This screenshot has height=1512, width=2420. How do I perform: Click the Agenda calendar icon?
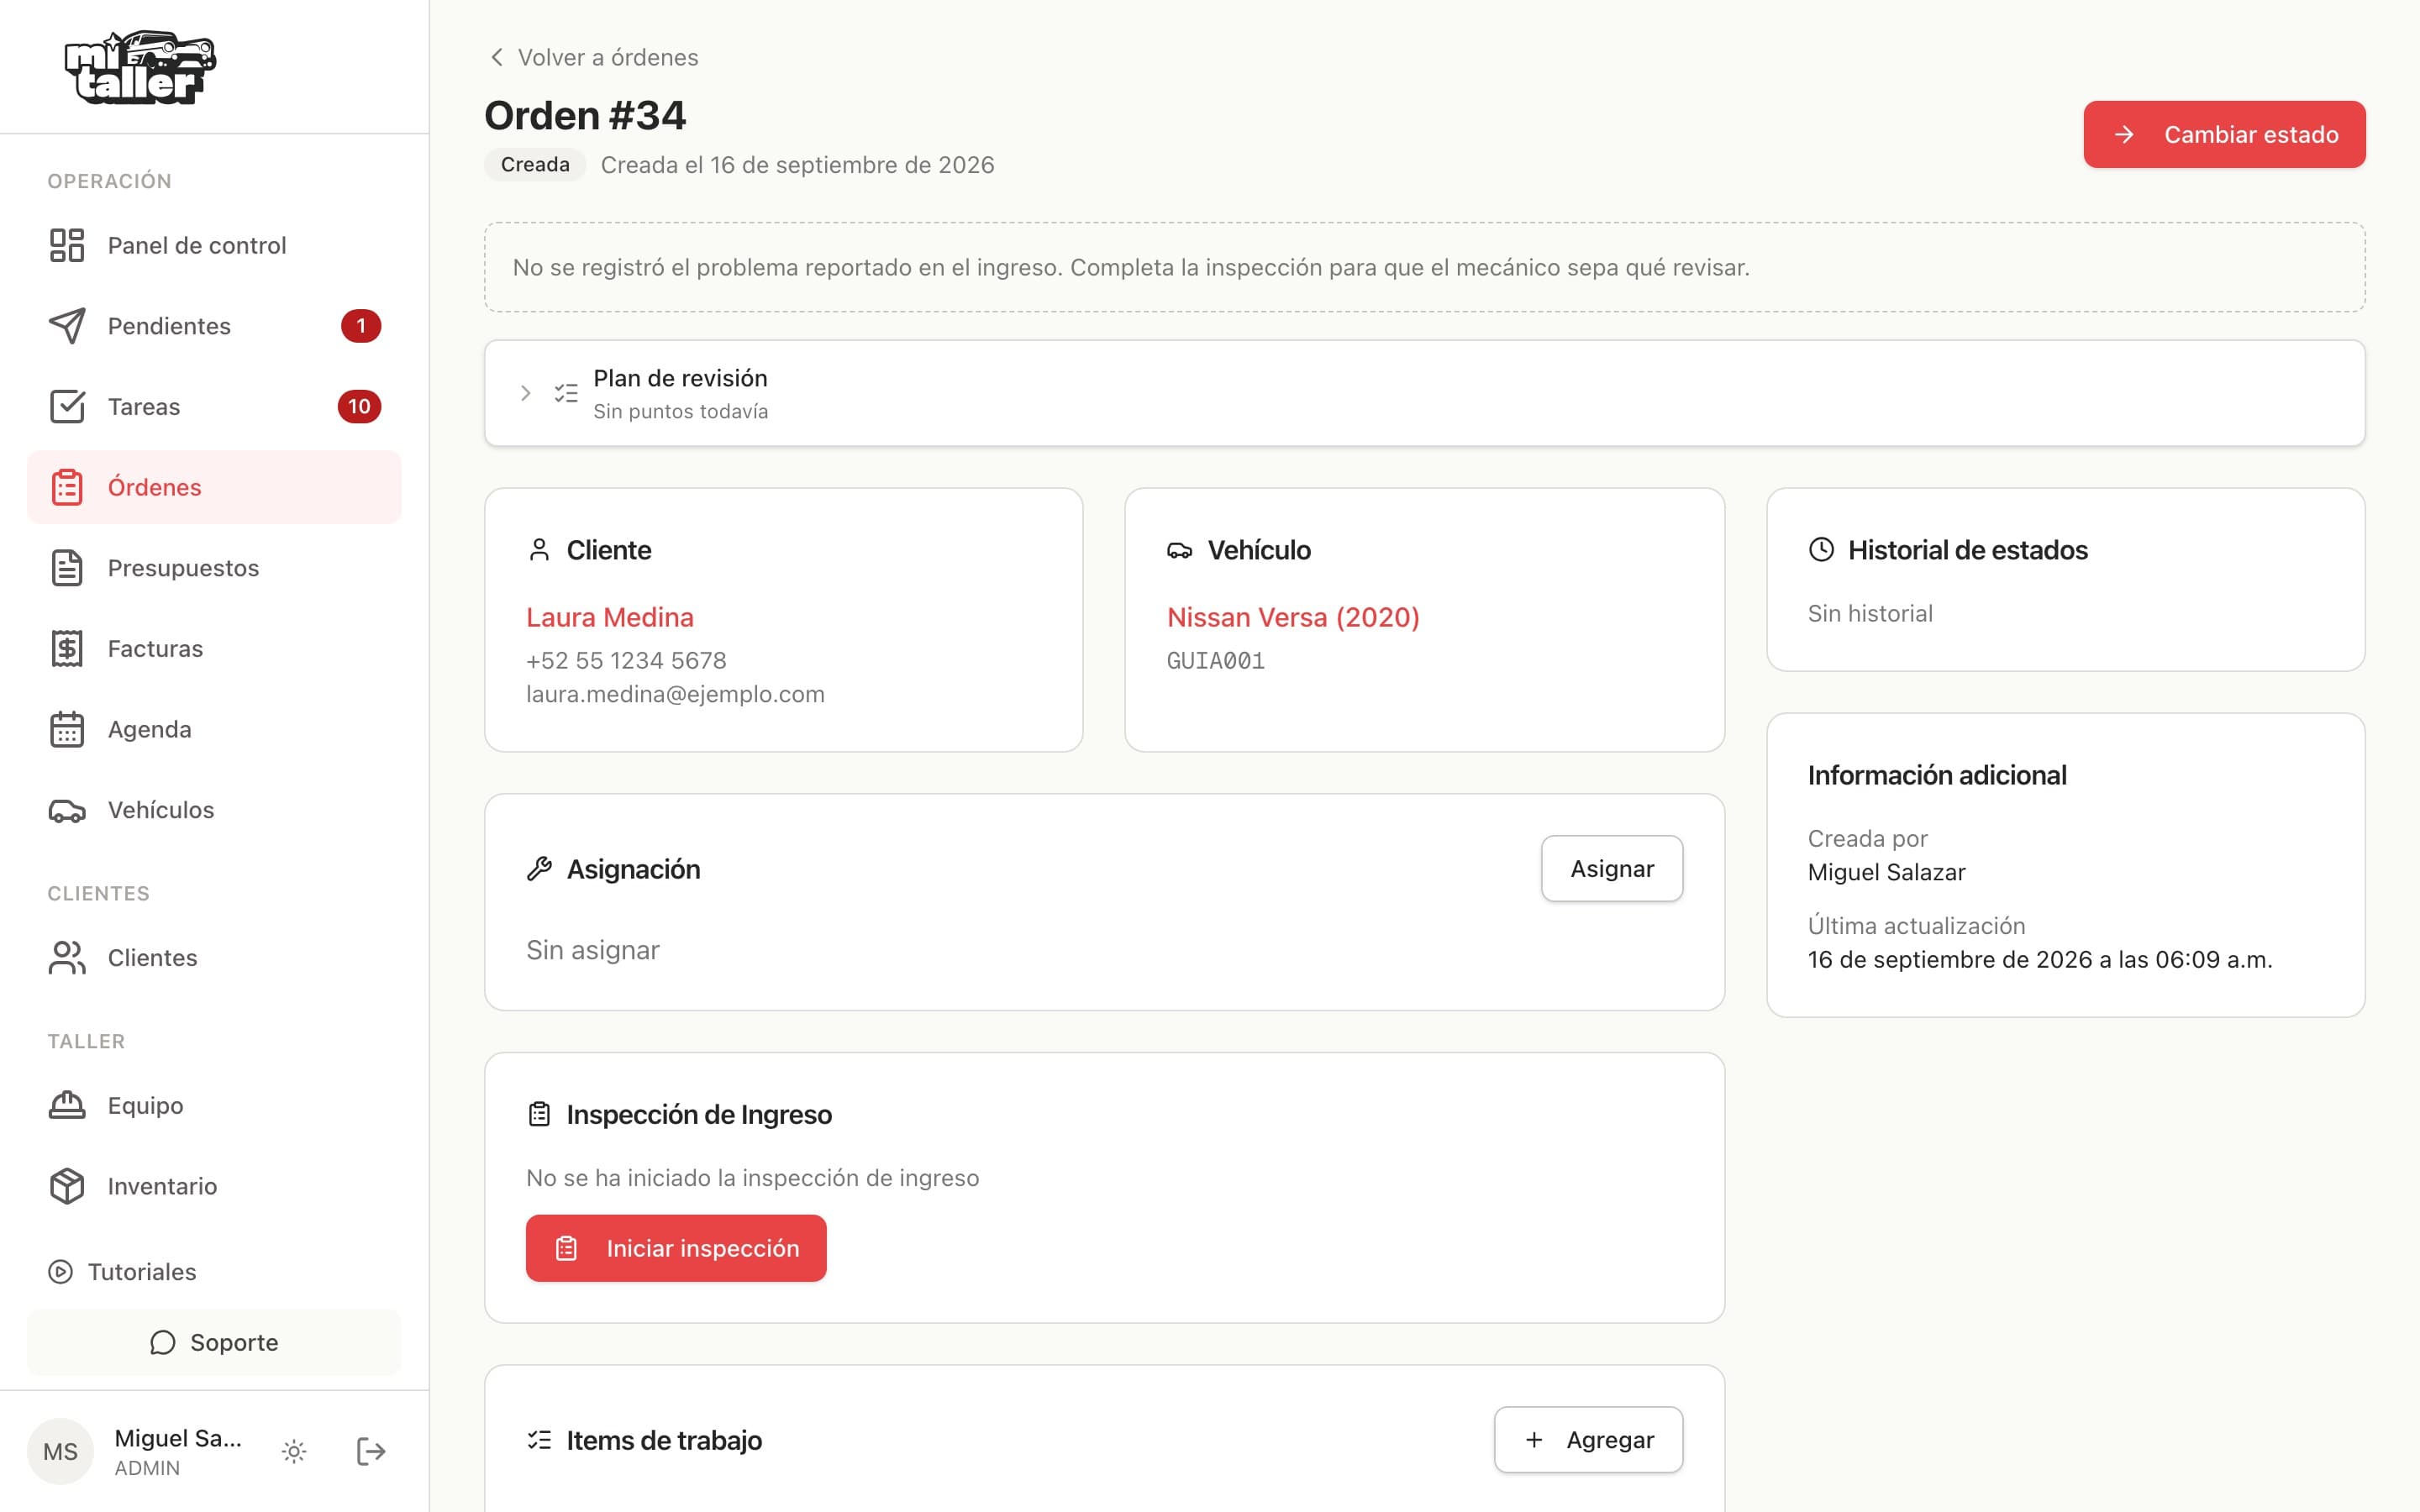tap(67, 729)
